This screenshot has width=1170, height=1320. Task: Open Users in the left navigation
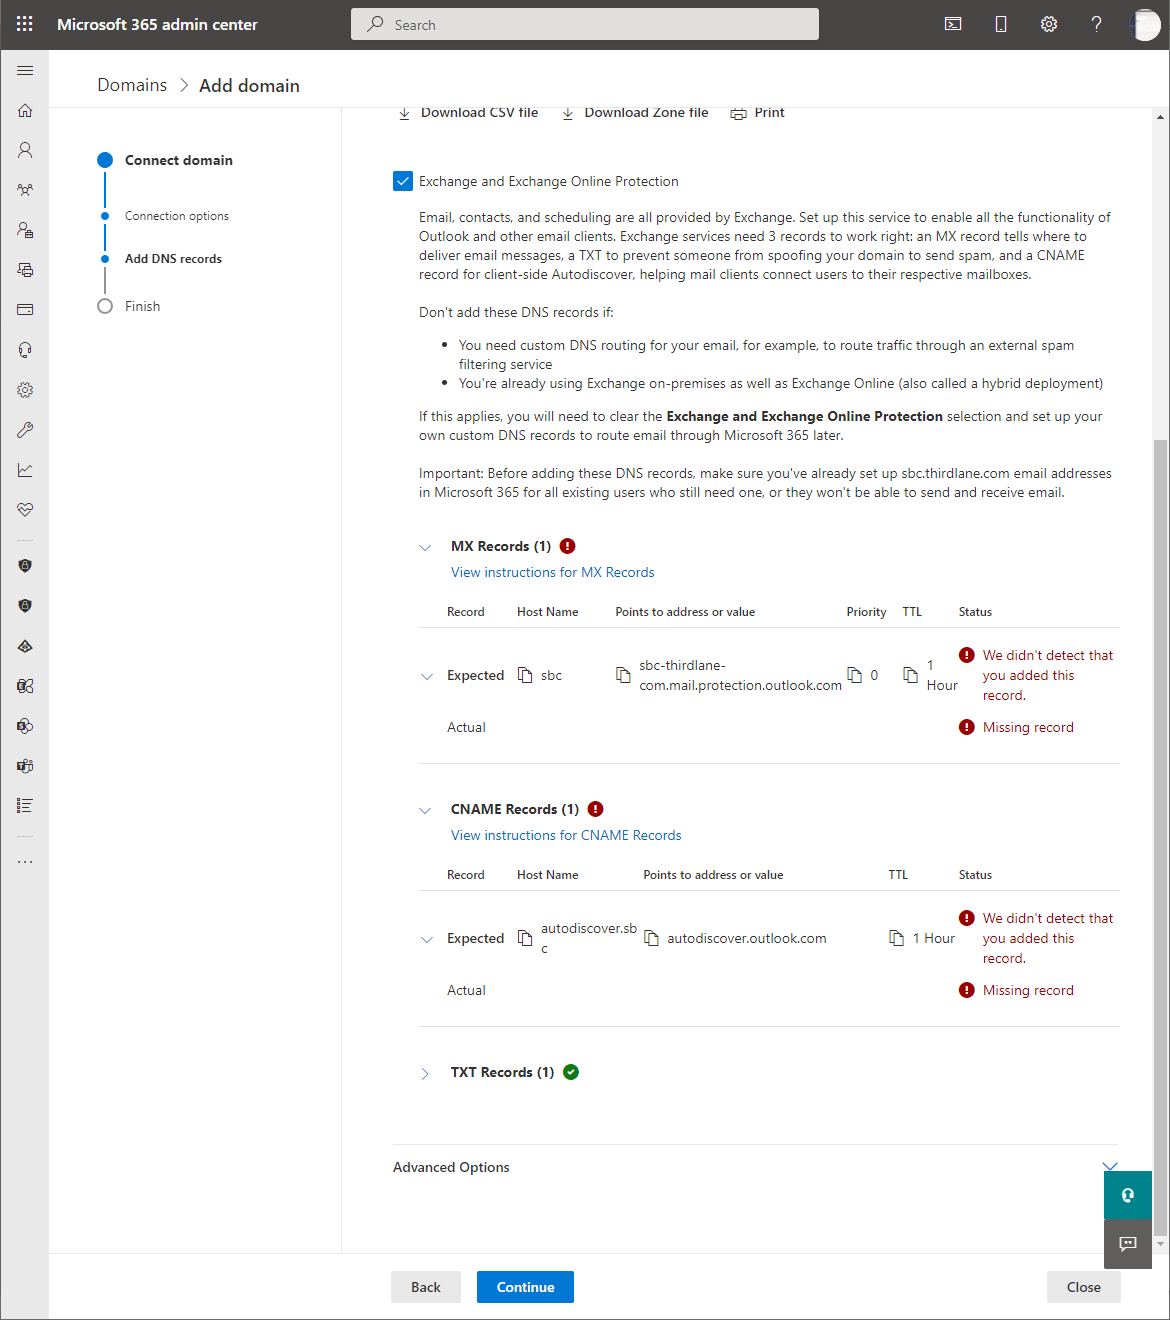point(25,150)
